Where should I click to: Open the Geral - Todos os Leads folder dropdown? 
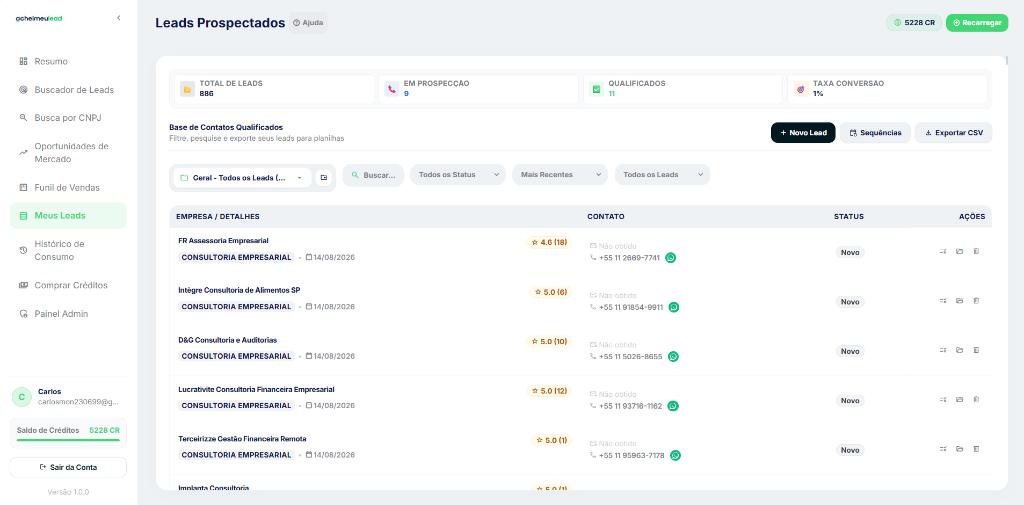click(242, 178)
